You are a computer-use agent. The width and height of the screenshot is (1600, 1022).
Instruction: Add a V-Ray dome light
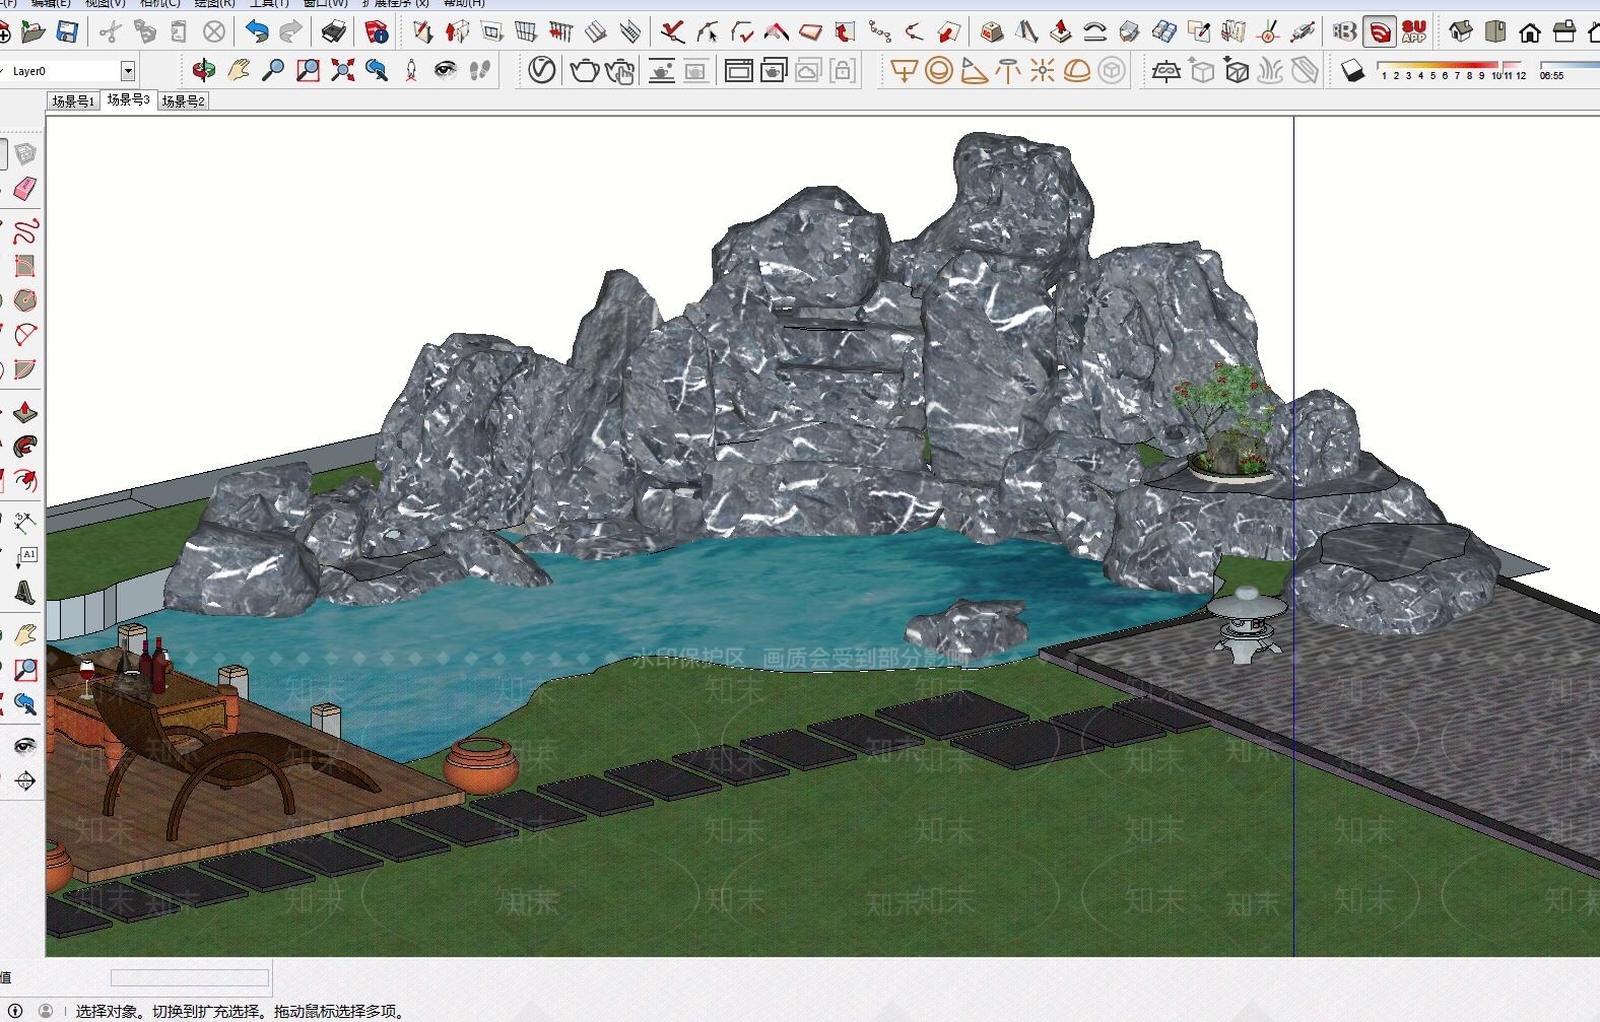[x=1076, y=70]
